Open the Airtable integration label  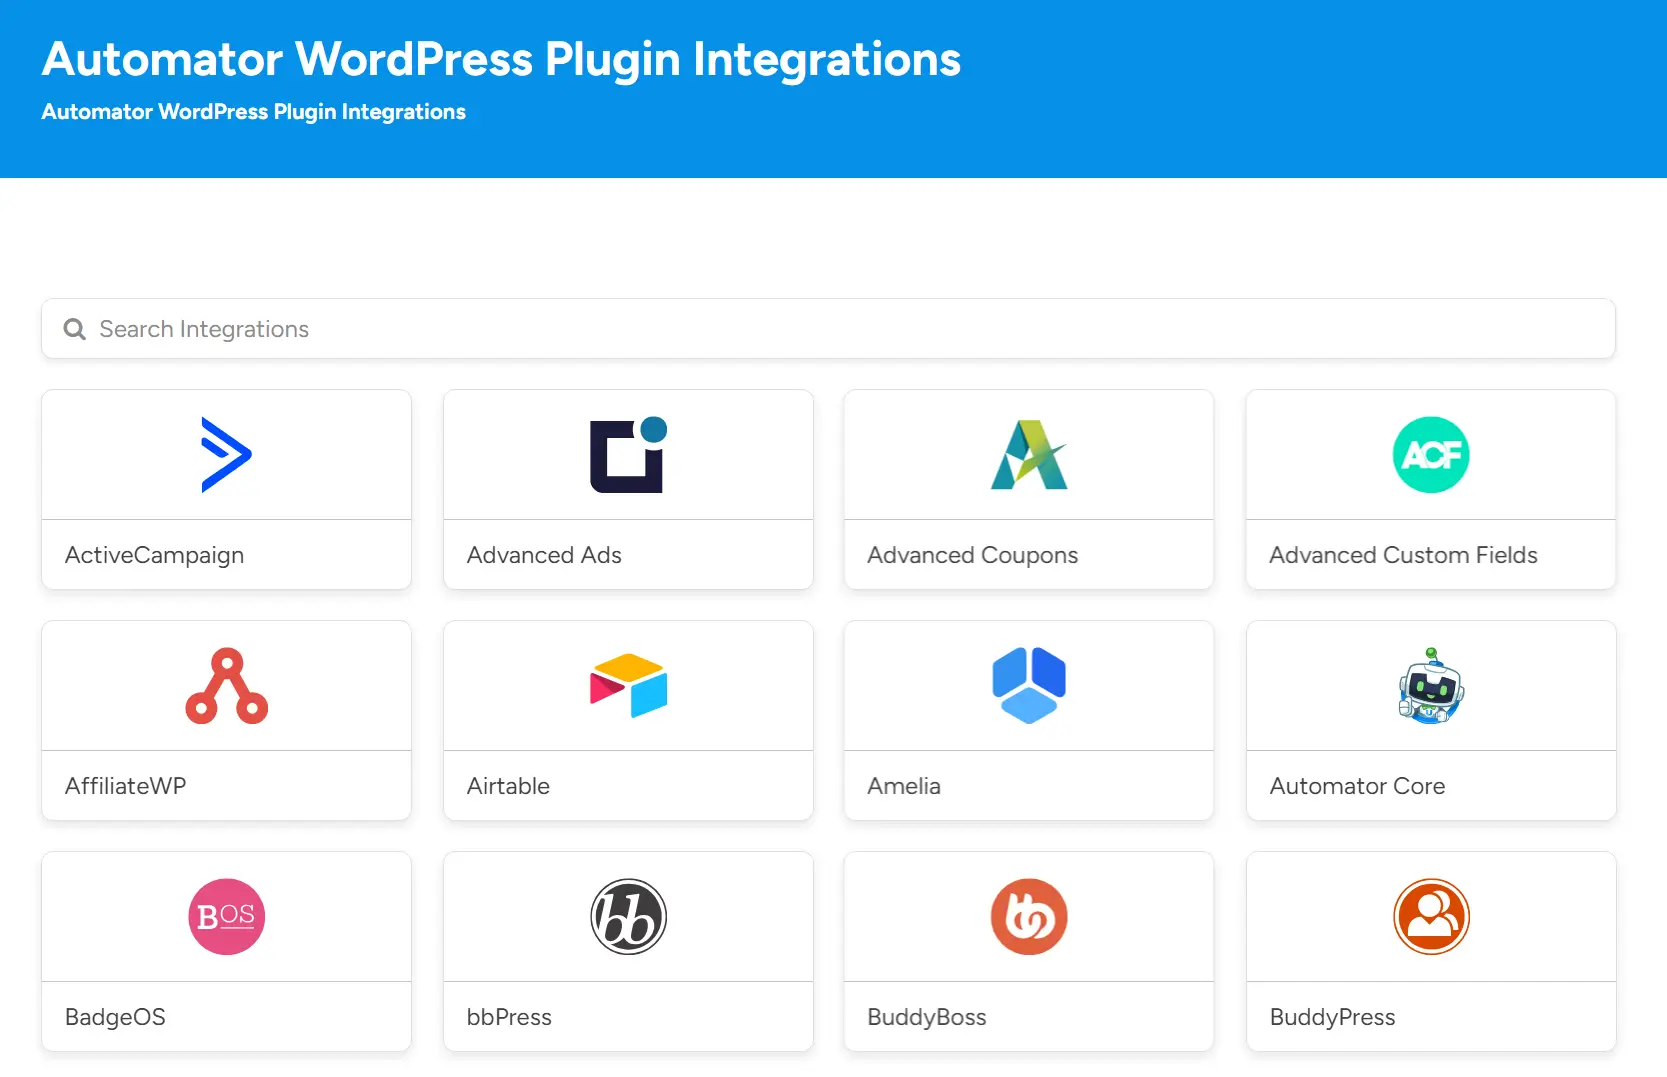(x=508, y=786)
